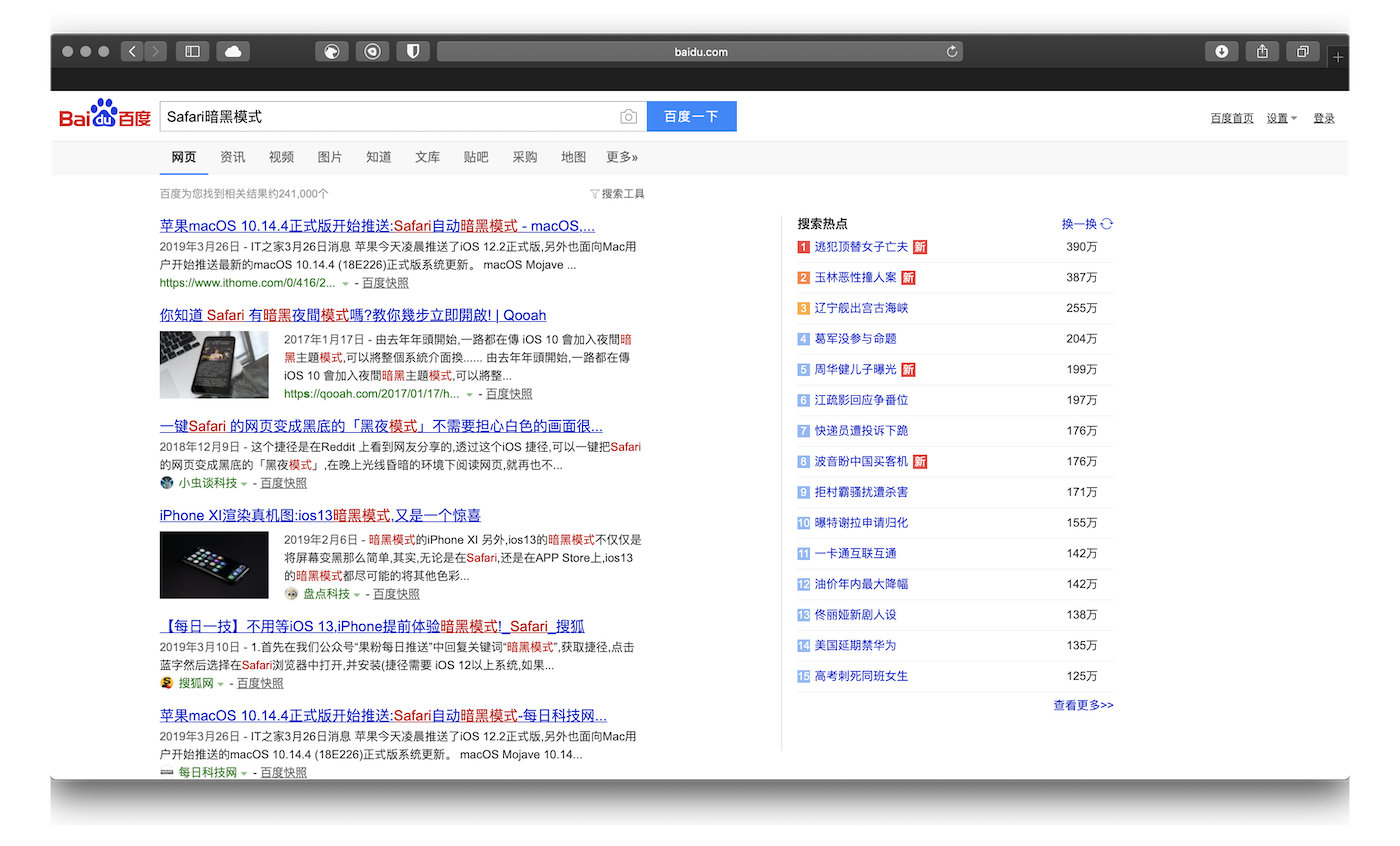
Task: Click the 百度一下 search button
Action: click(x=692, y=116)
